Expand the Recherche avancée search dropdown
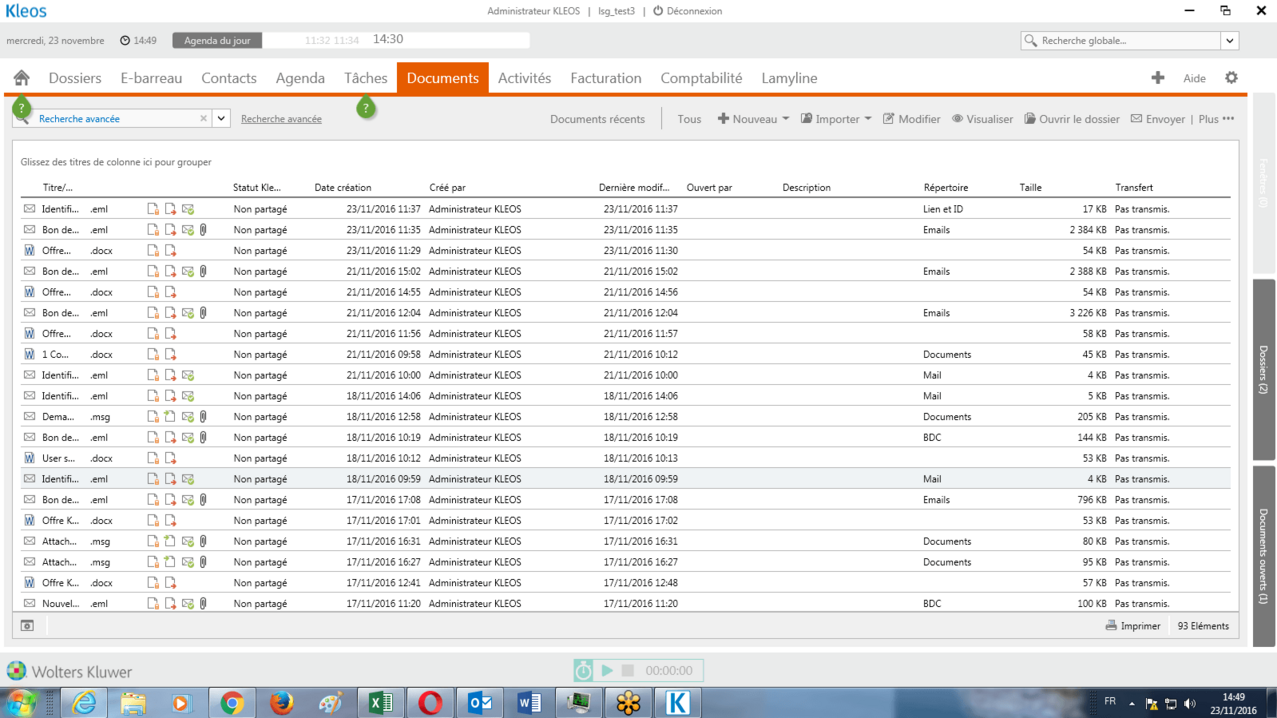This screenshot has width=1277, height=718. [x=221, y=118]
